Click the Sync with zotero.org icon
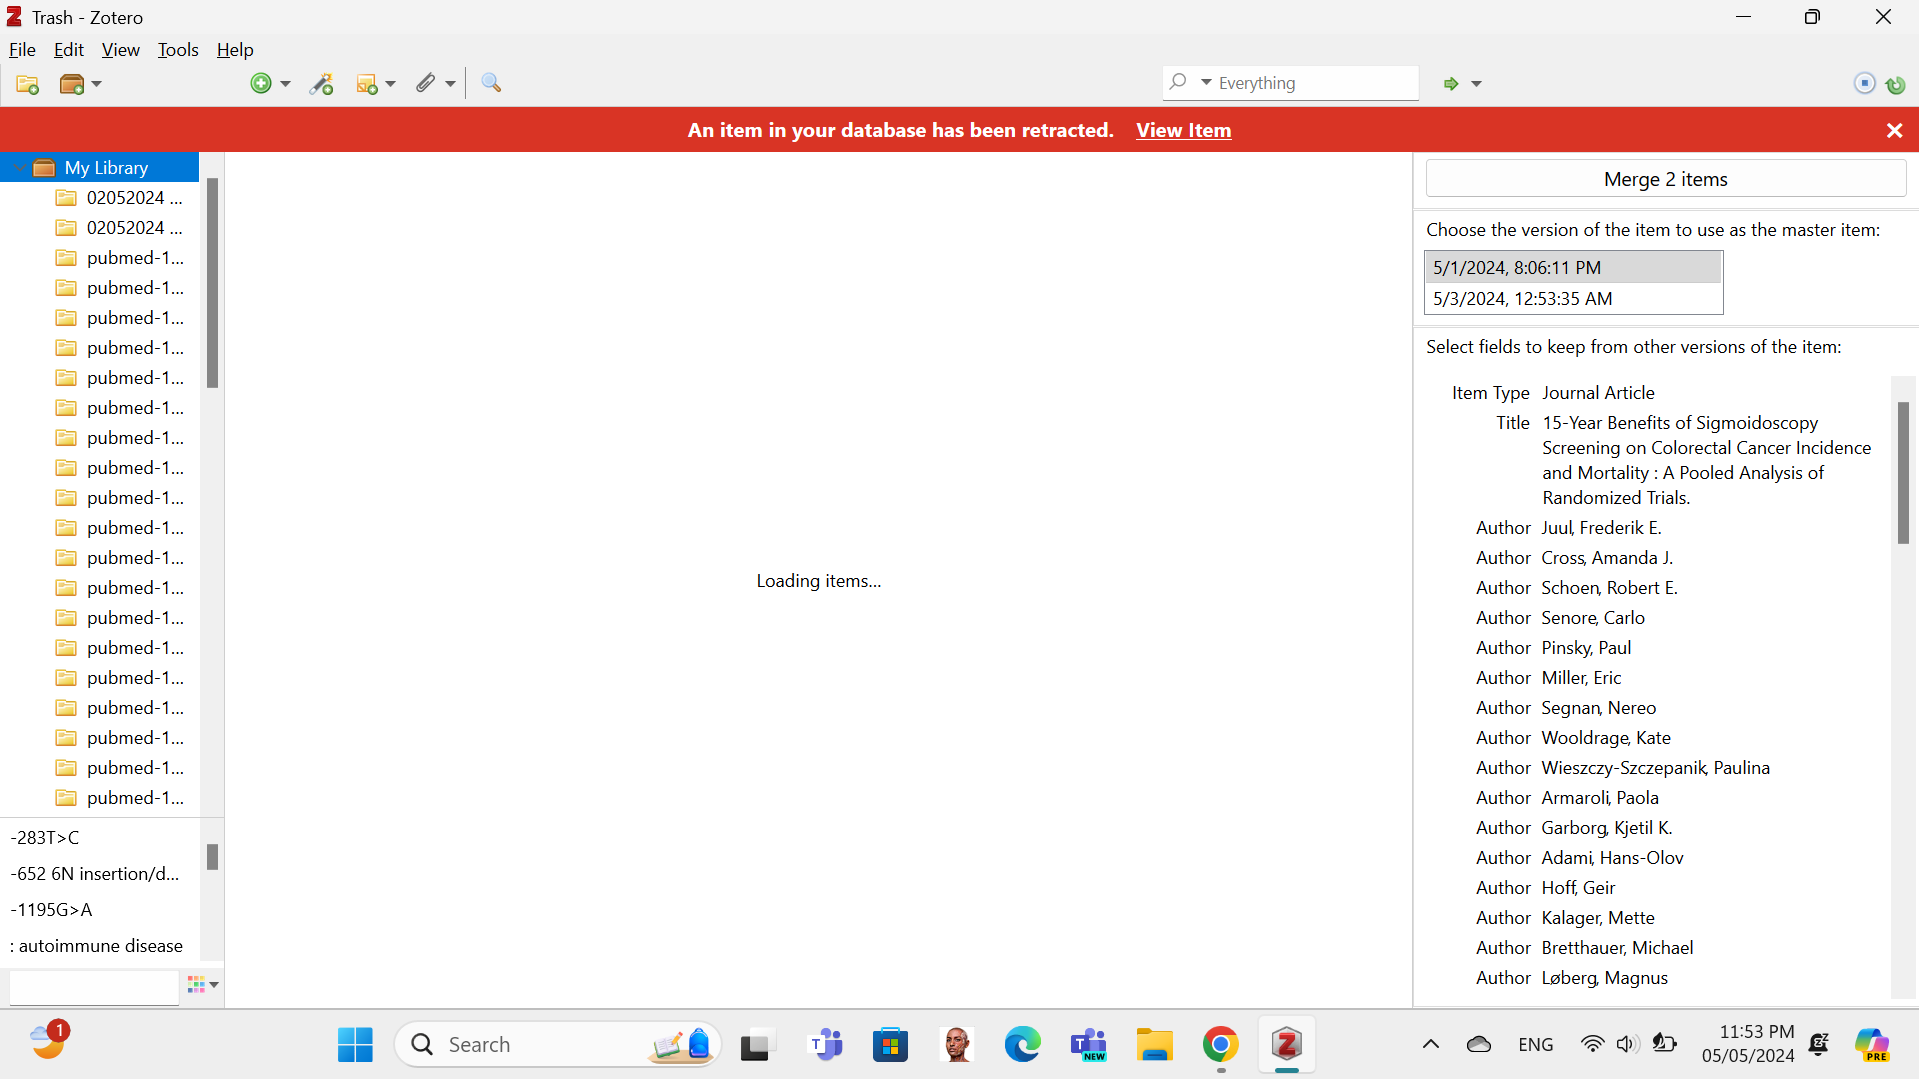This screenshot has height=1079, width=1919. 1895,84
